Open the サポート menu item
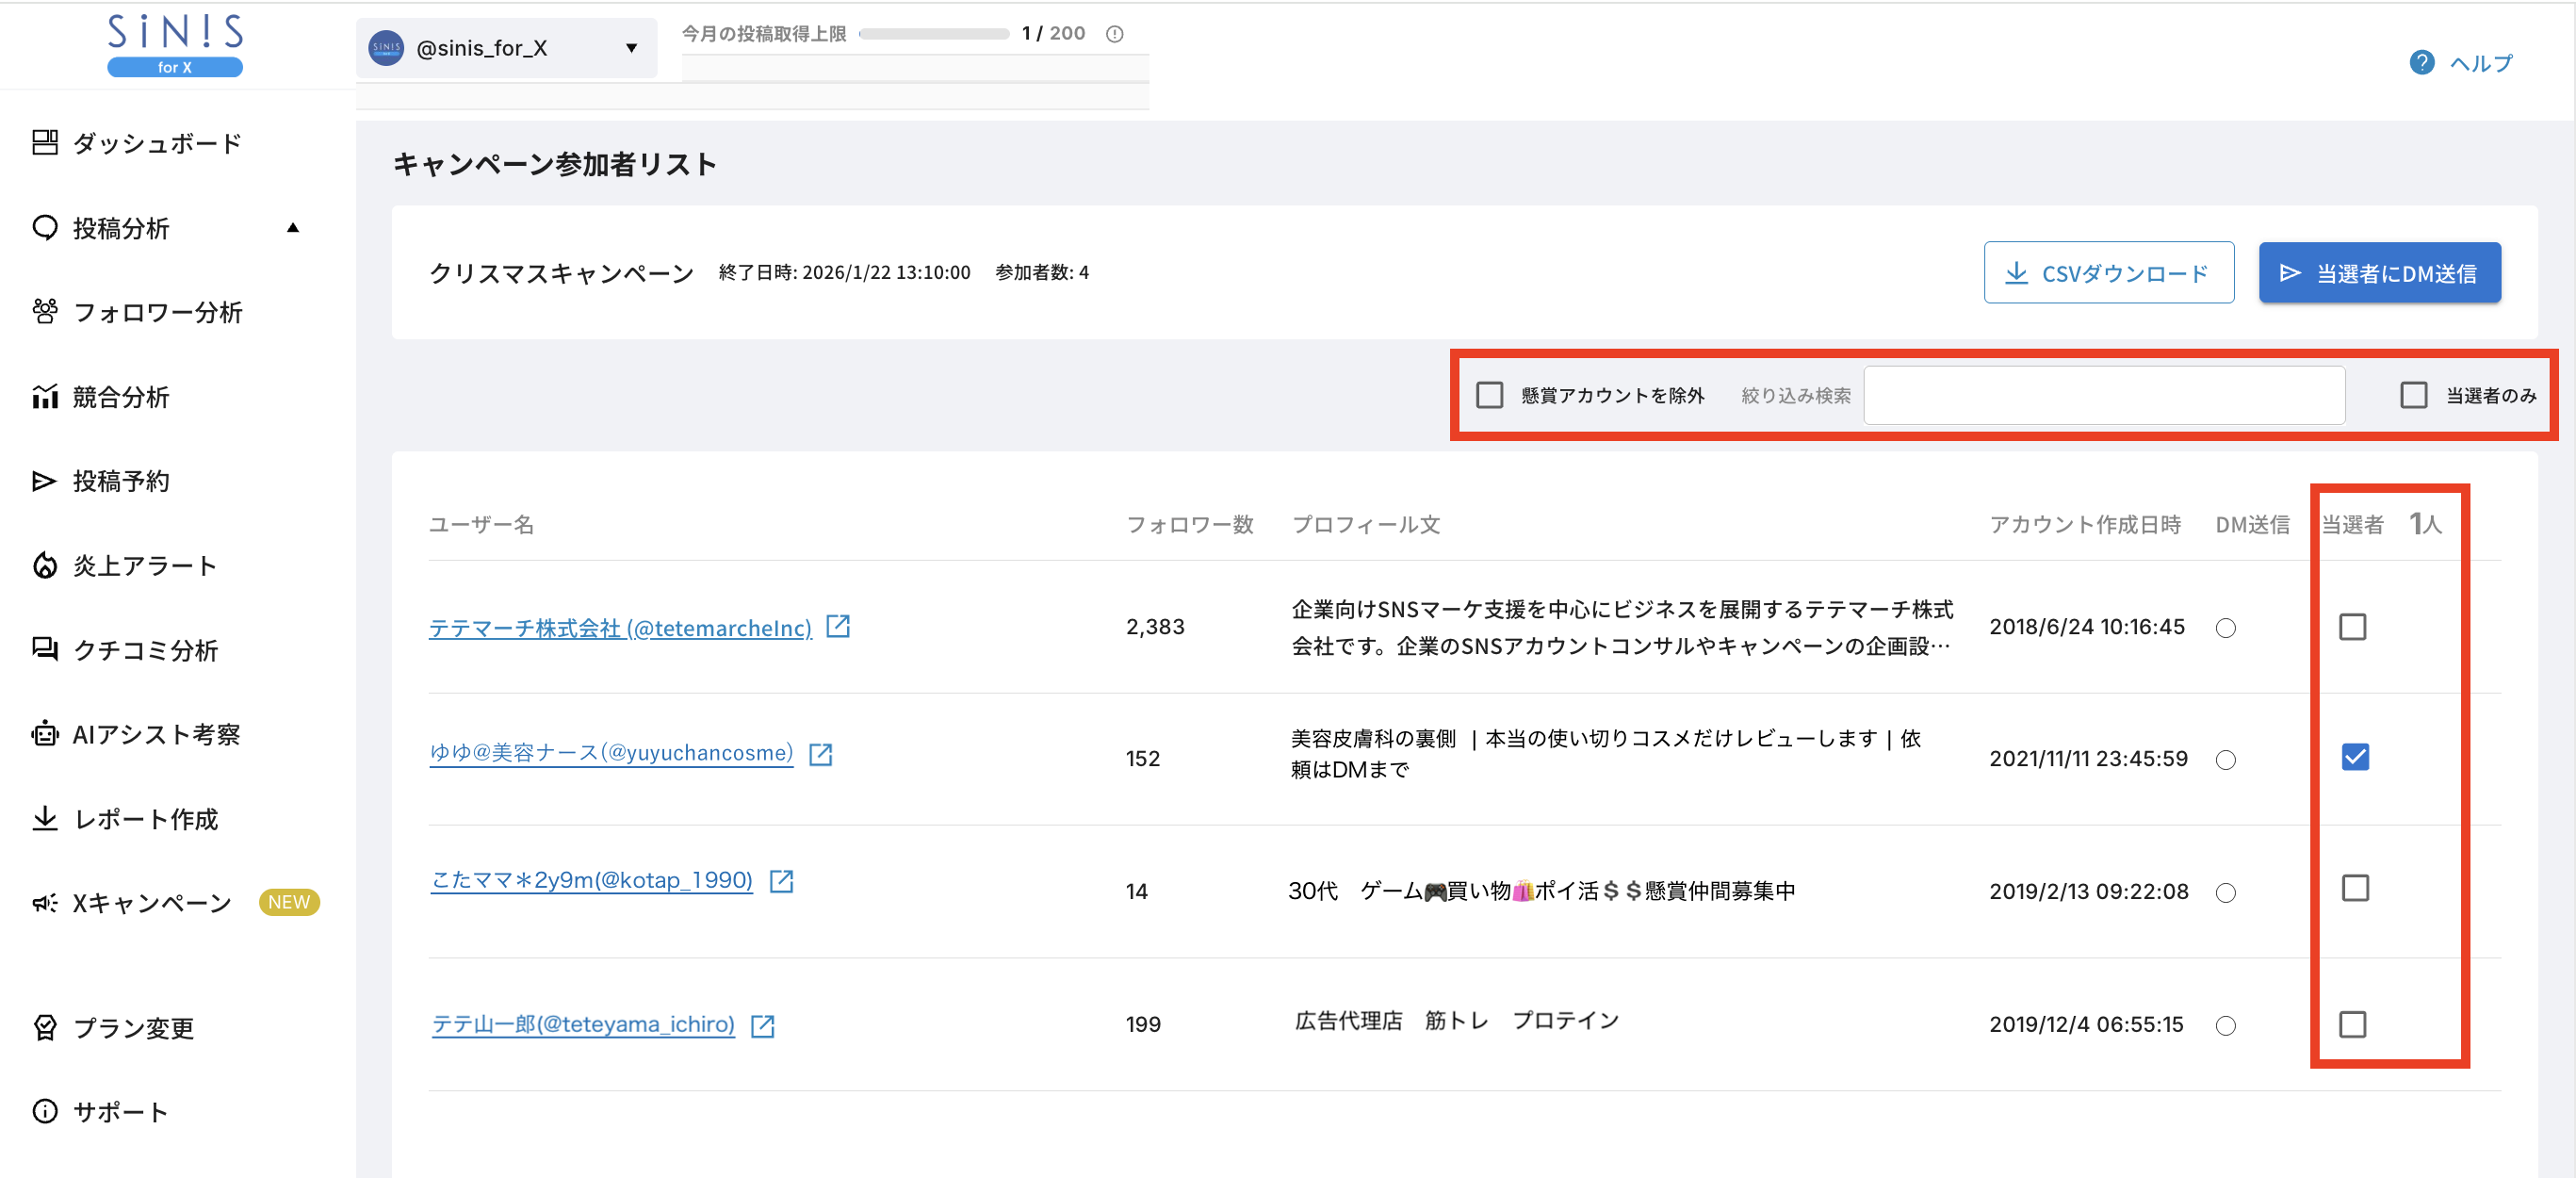This screenshot has height=1178, width=2576. click(120, 1110)
